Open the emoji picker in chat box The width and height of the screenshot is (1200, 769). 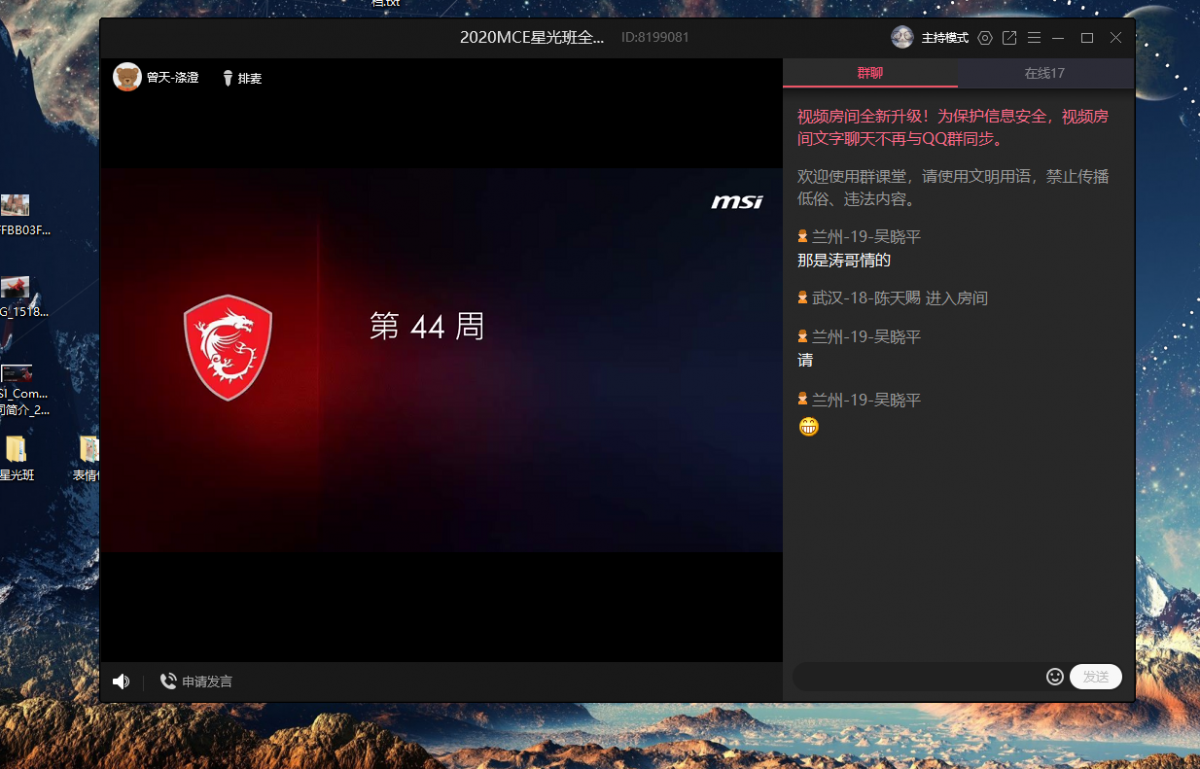(x=1055, y=677)
